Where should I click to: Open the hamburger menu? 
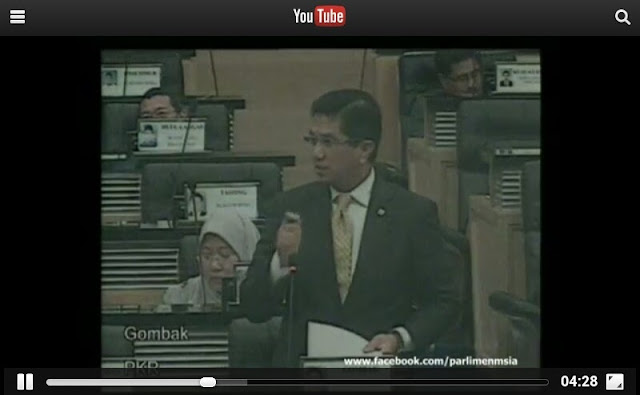[x=18, y=17]
